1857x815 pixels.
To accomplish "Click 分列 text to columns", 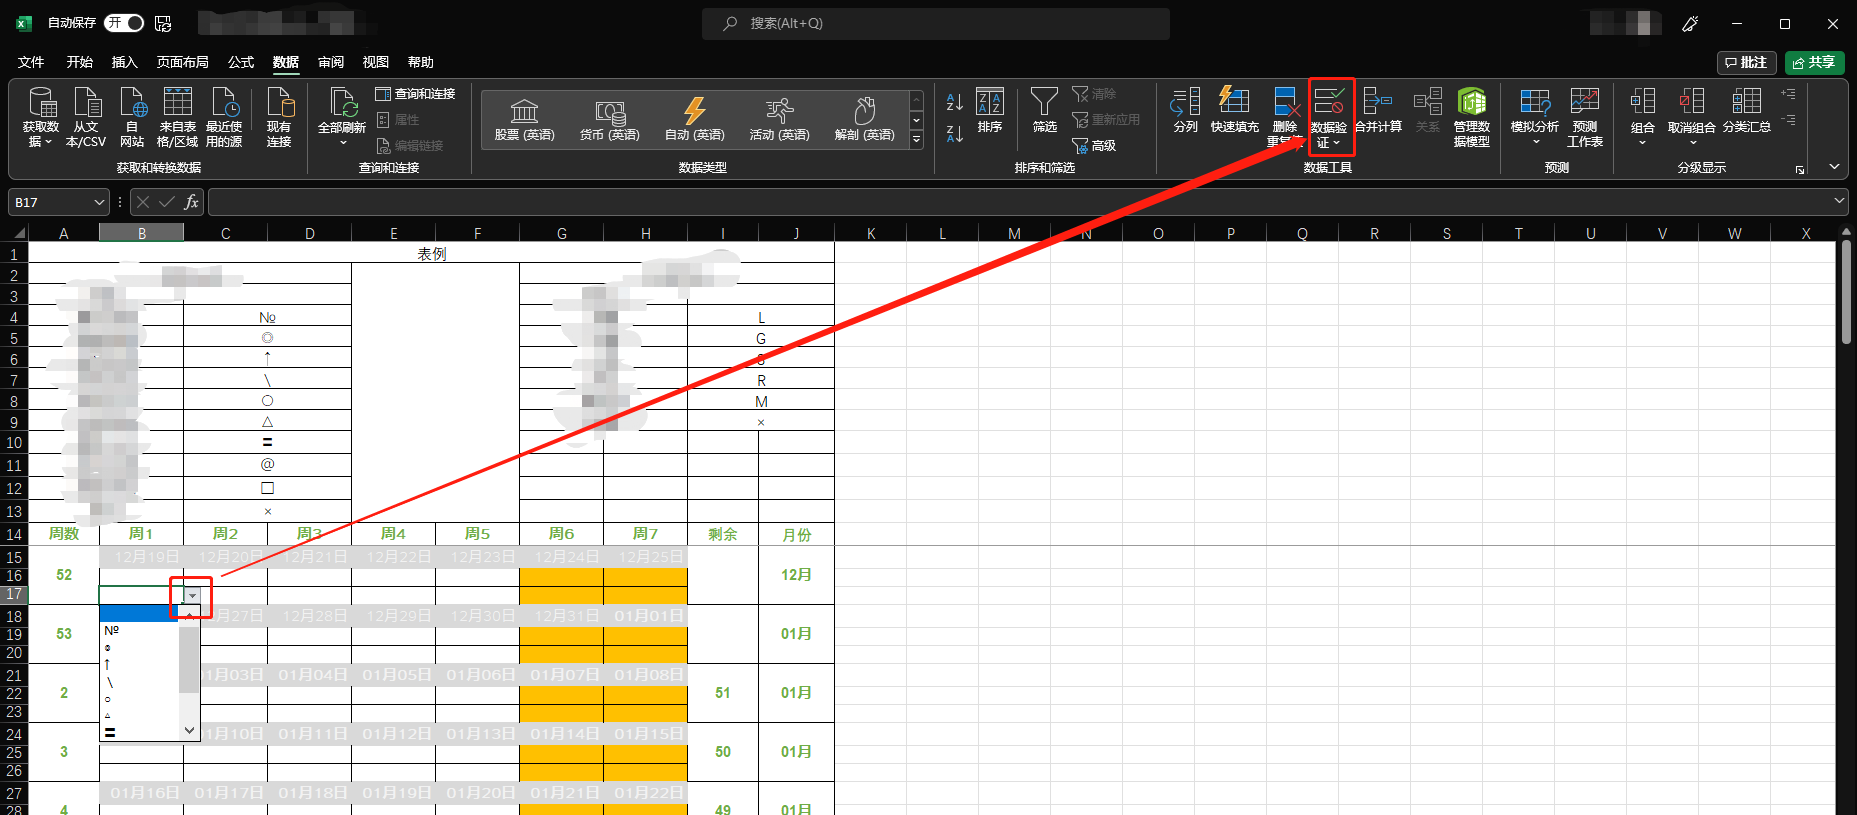I will tap(1186, 110).
